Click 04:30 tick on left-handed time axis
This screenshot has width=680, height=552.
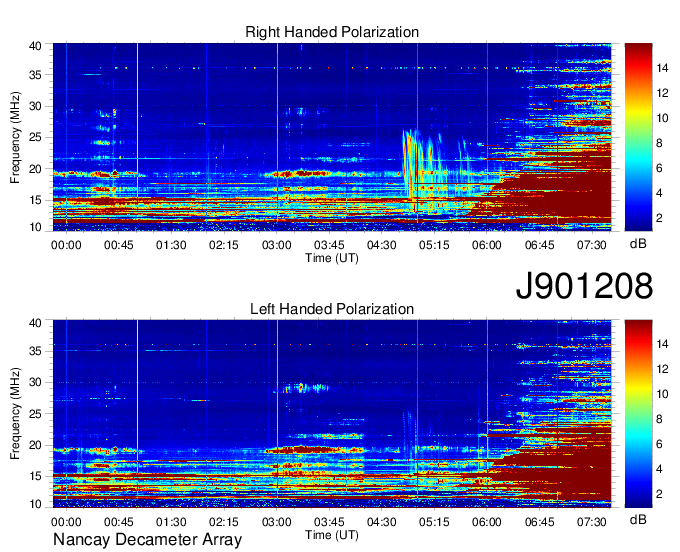382,522
